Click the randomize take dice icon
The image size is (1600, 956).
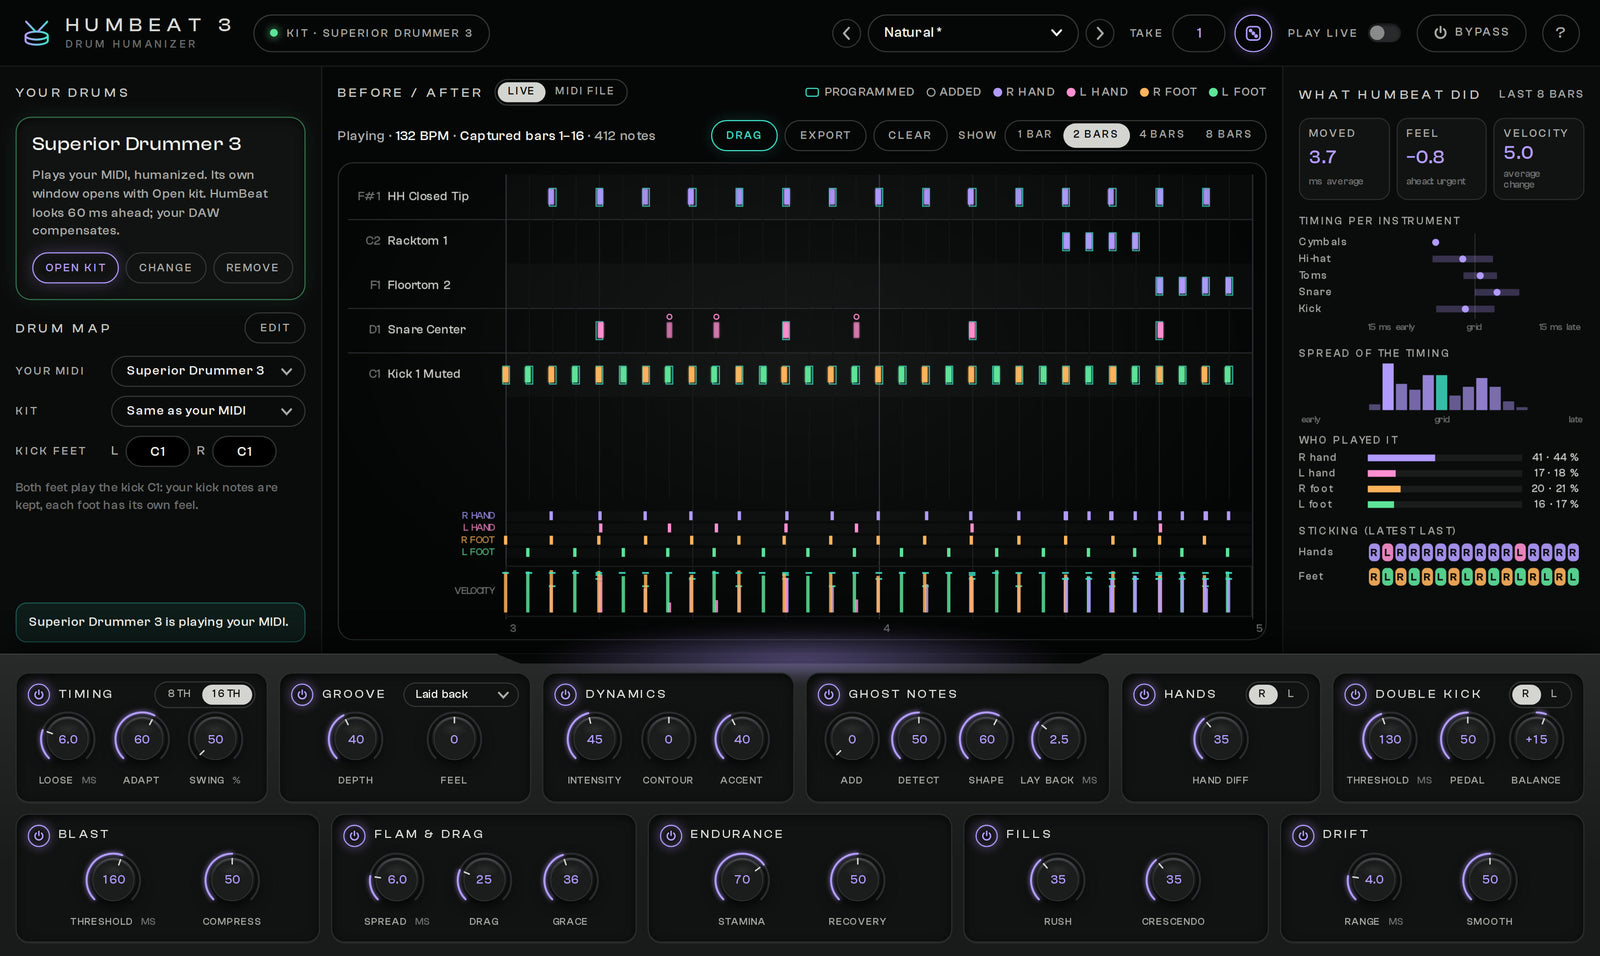[x=1253, y=33]
